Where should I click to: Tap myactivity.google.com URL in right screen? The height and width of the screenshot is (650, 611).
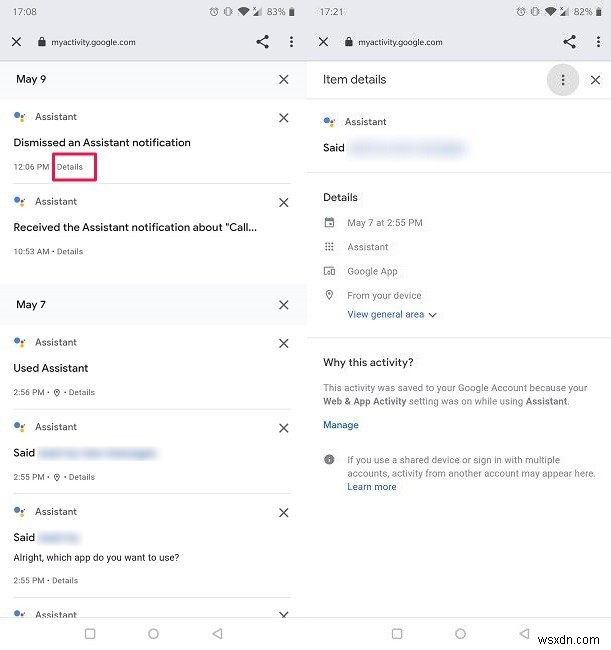(x=400, y=42)
